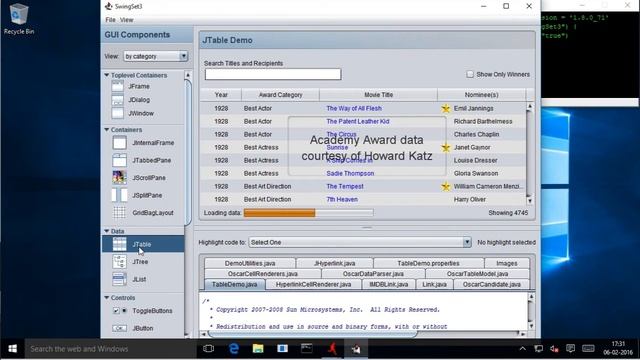Open File Explorer from the taskbar
The width and height of the screenshot is (640, 360).
[x=258, y=349]
